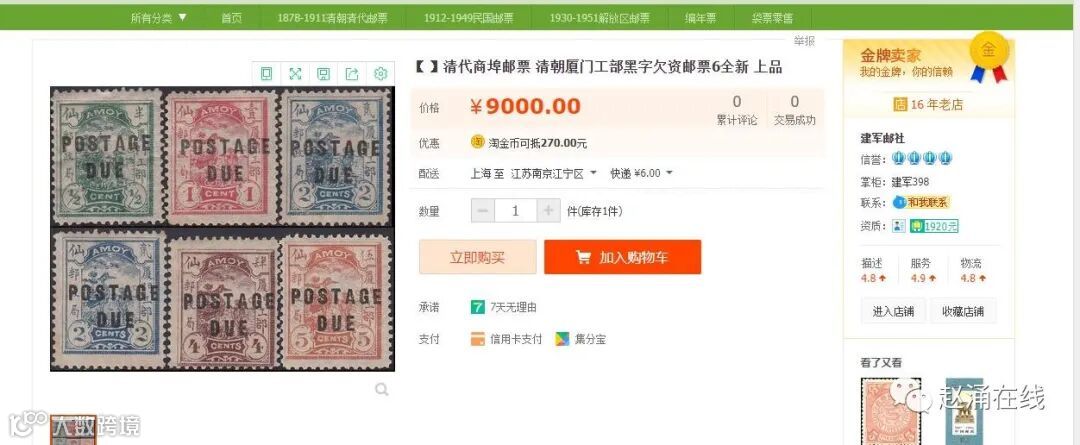Click the 进入店铺 enter shop button
The width and height of the screenshot is (1080, 445).
893,311
